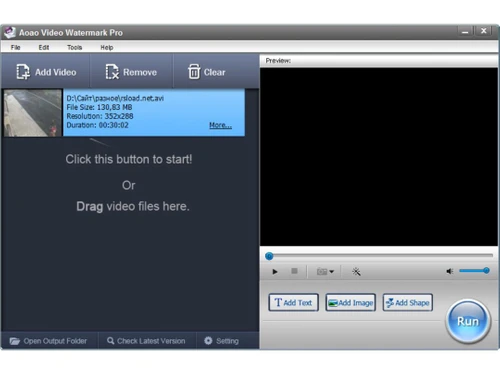
Task: Open the Help menu
Action: coord(107,47)
